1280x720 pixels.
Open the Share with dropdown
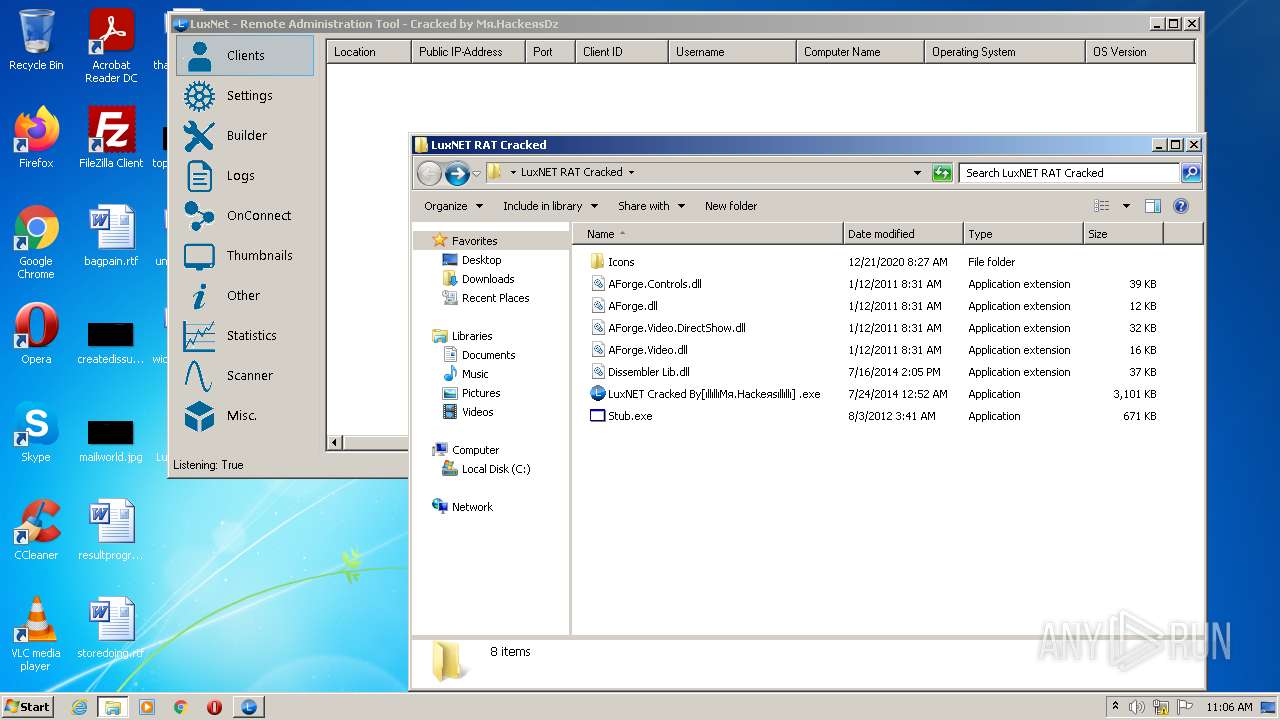[x=651, y=206]
